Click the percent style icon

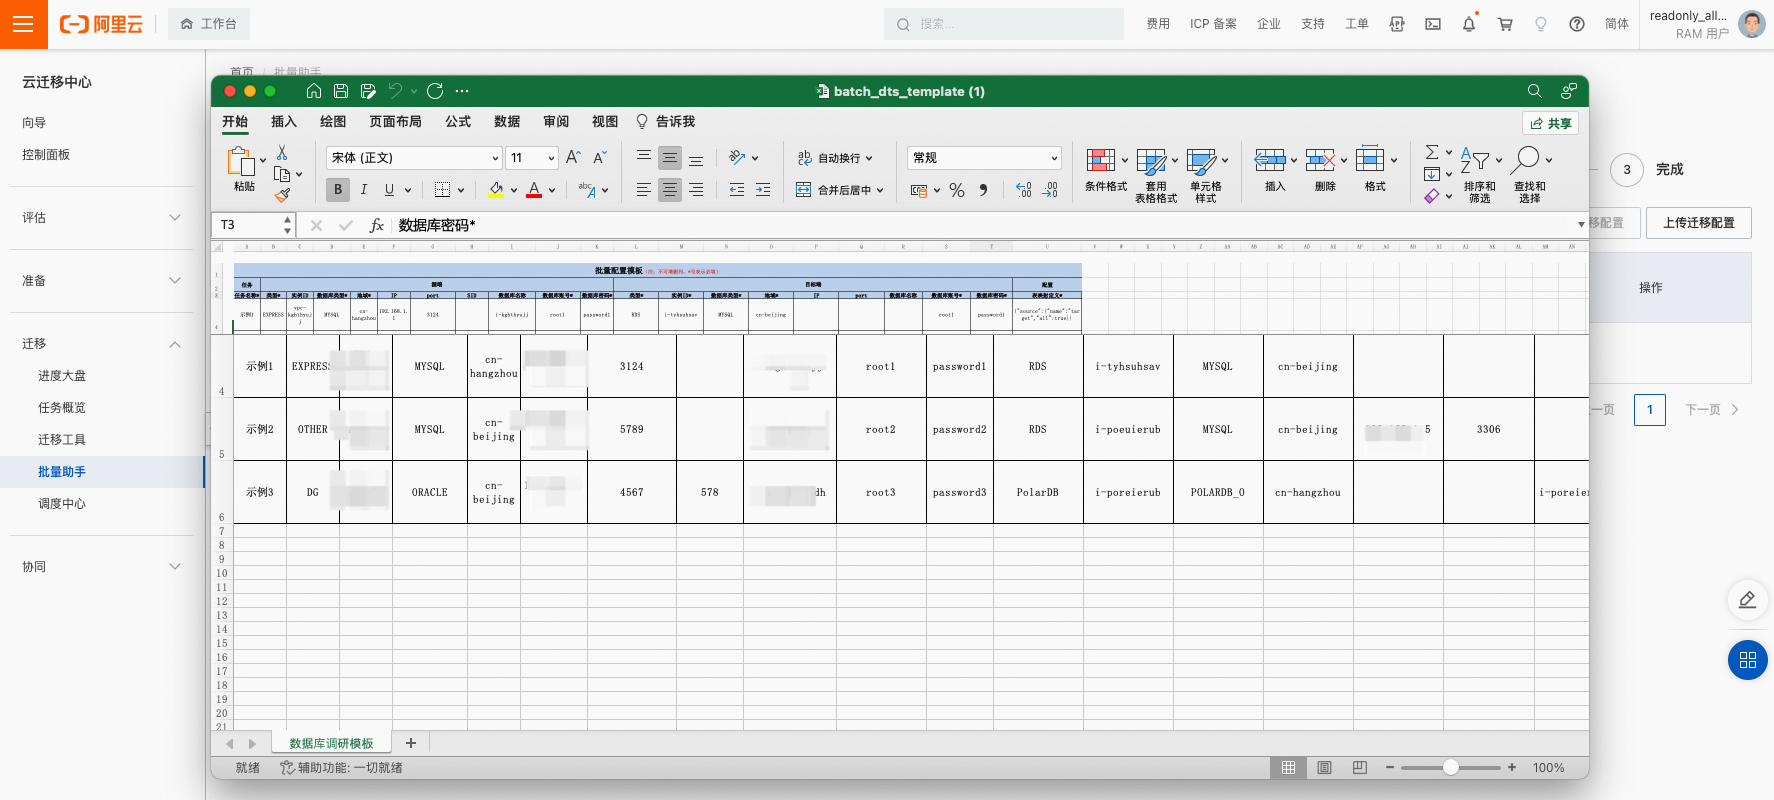click(957, 190)
